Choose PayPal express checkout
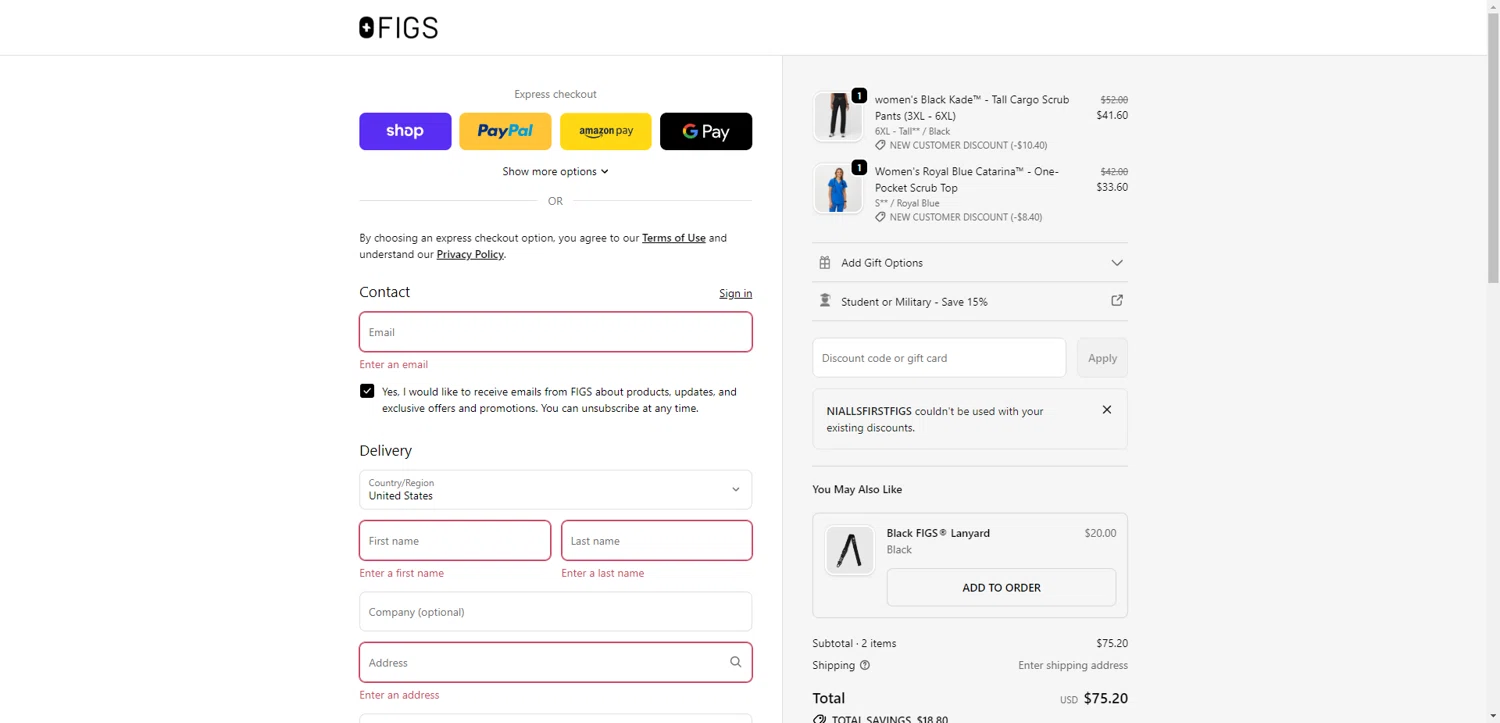This screenshot has width=1500, height=723. pyautogui.click(x=505, y=131)
